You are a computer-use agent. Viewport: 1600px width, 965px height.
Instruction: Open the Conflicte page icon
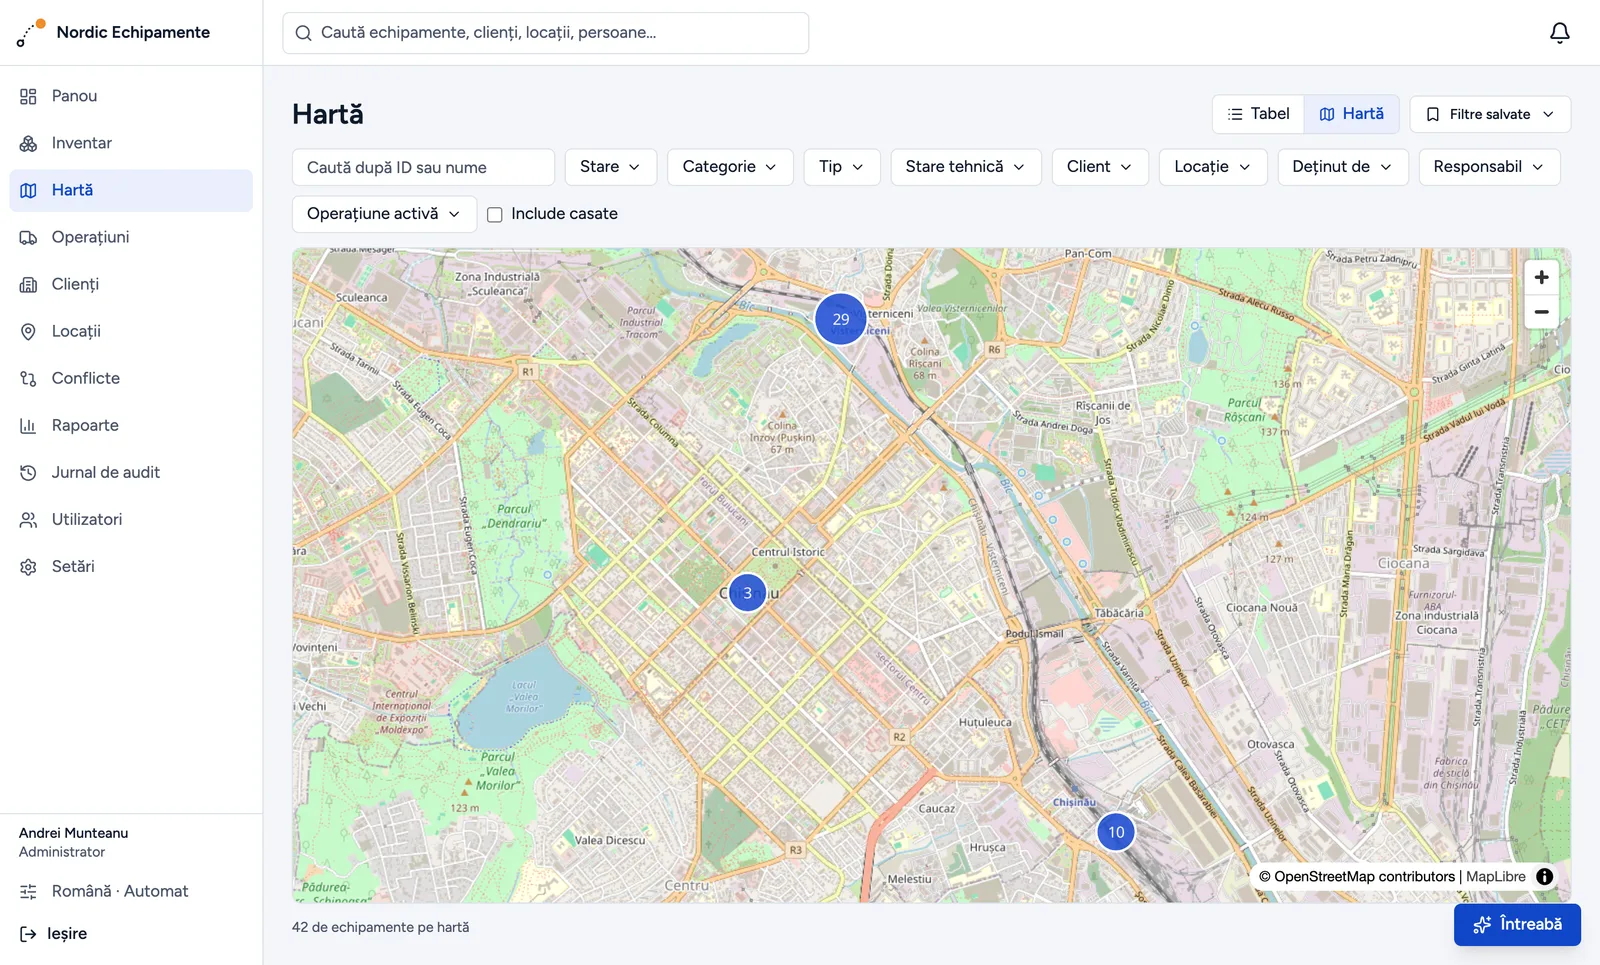[x=28, y=378]
